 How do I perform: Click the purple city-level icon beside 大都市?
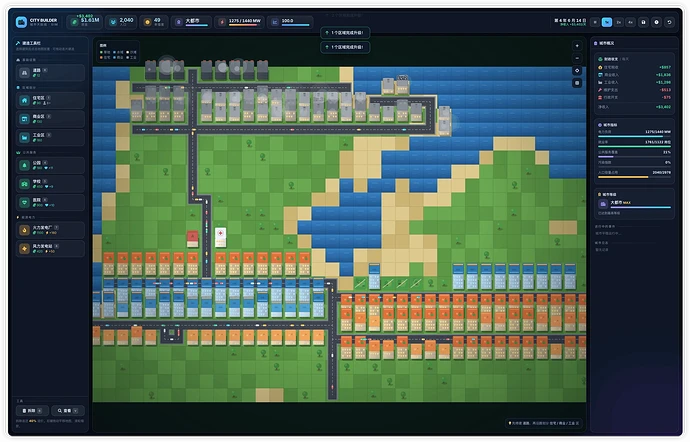coord(179,22)
